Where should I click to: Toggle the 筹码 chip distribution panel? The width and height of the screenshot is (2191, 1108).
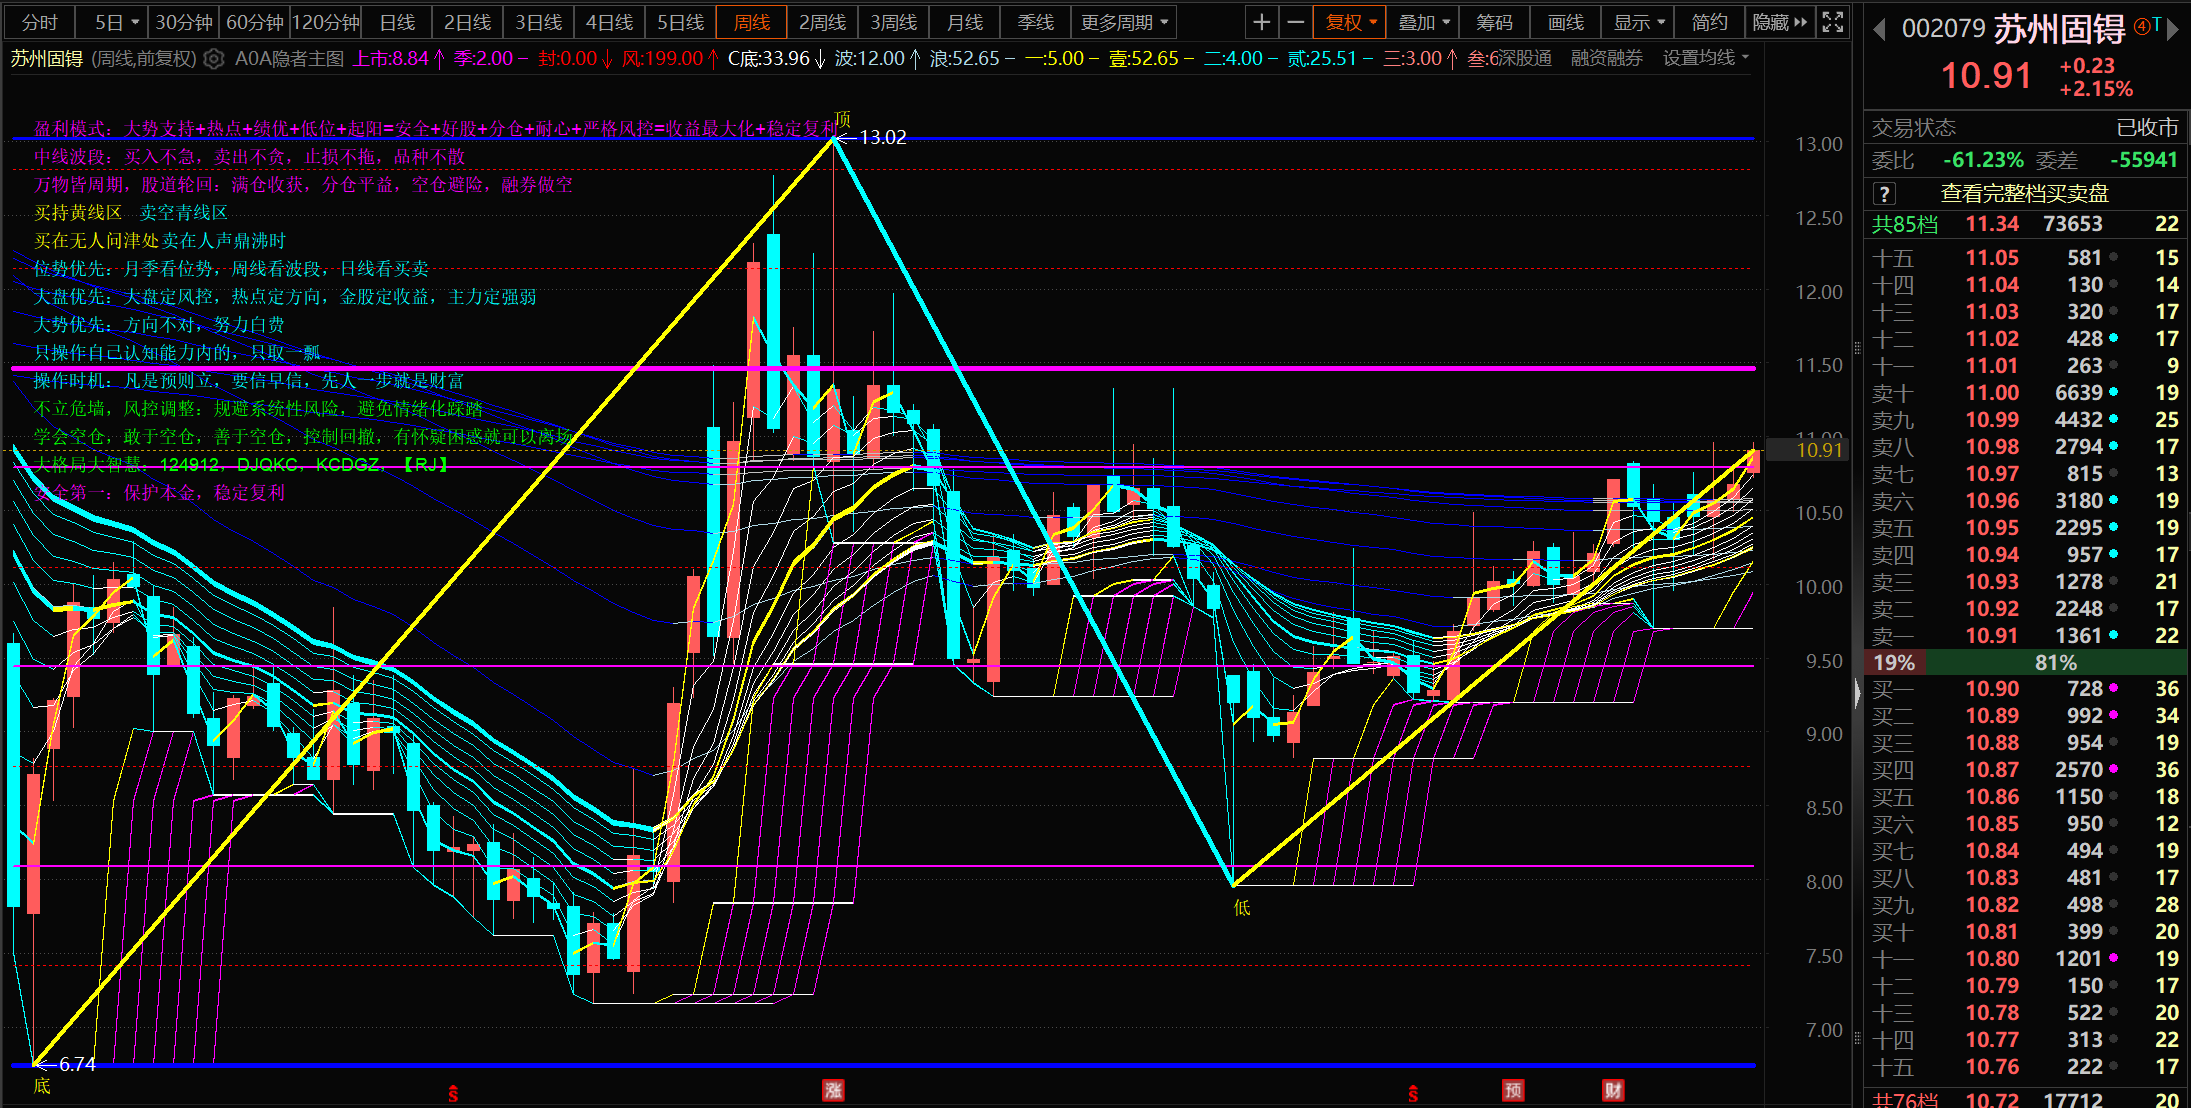1494,22
